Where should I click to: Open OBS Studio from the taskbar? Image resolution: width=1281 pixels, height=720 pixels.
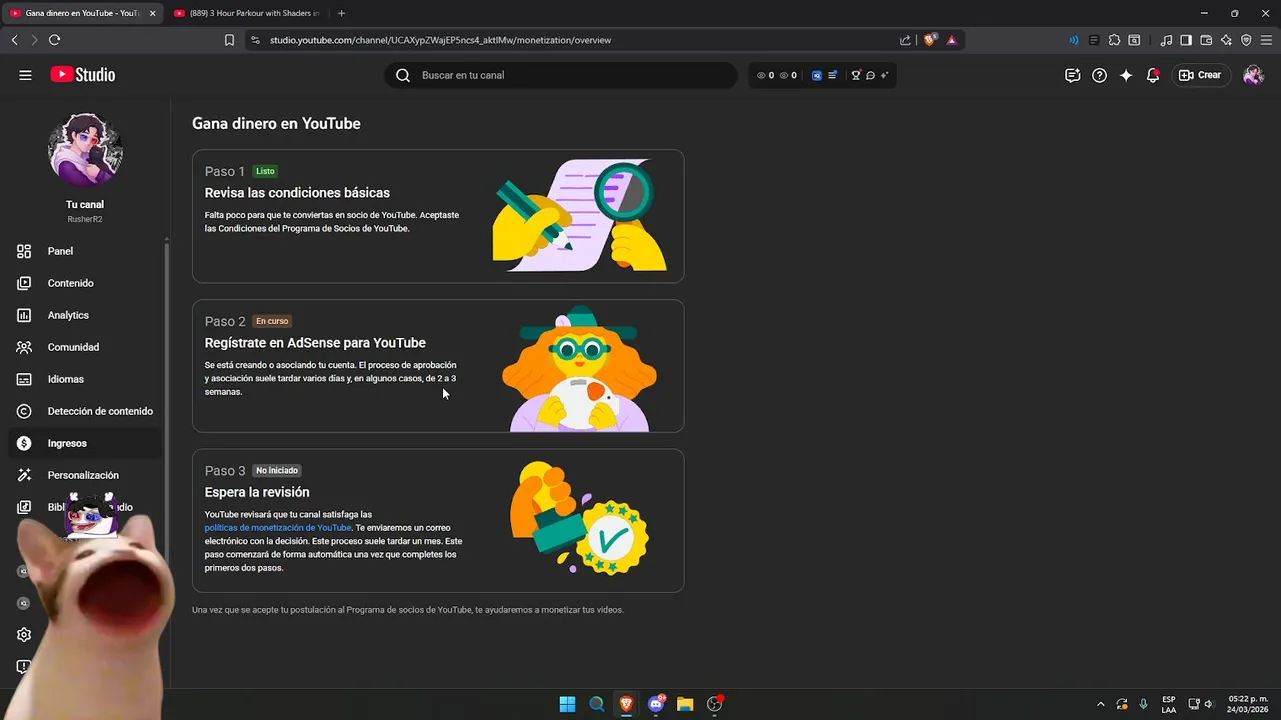click(x=714, y=704)
